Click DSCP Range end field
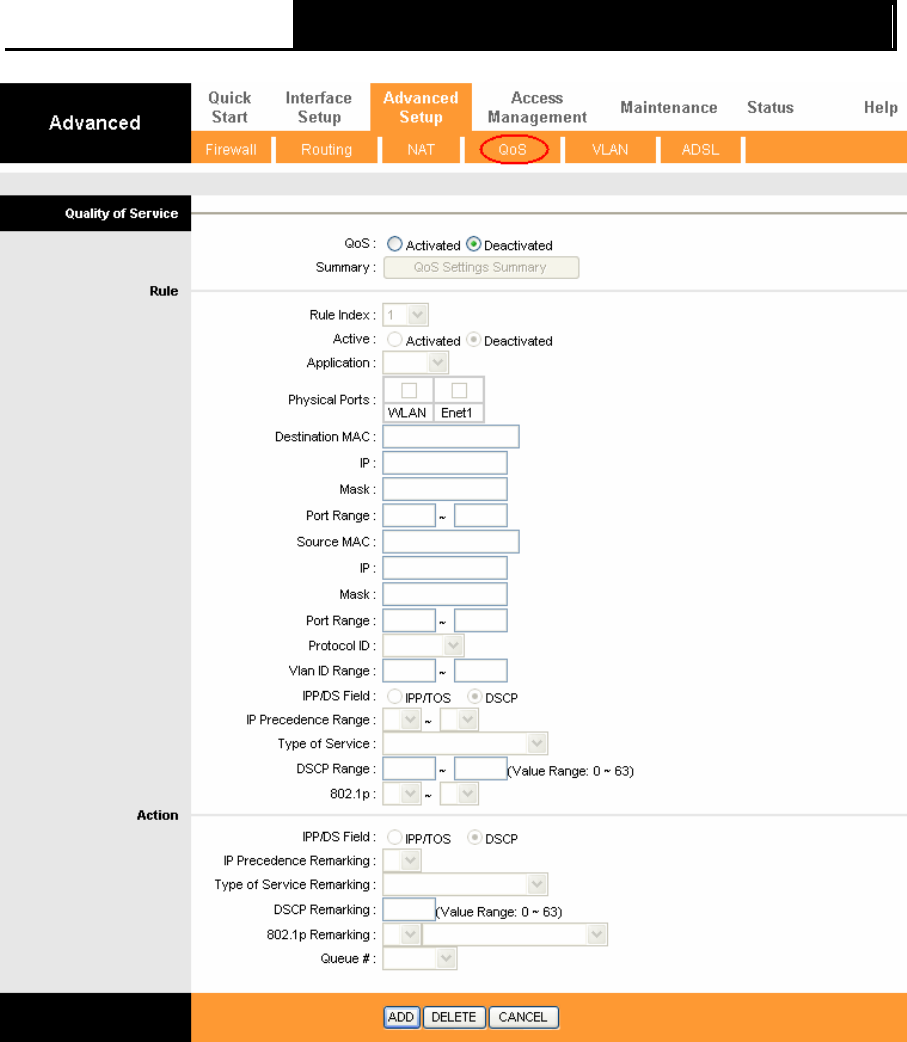907x1042 pixels. tap(480, 768)
